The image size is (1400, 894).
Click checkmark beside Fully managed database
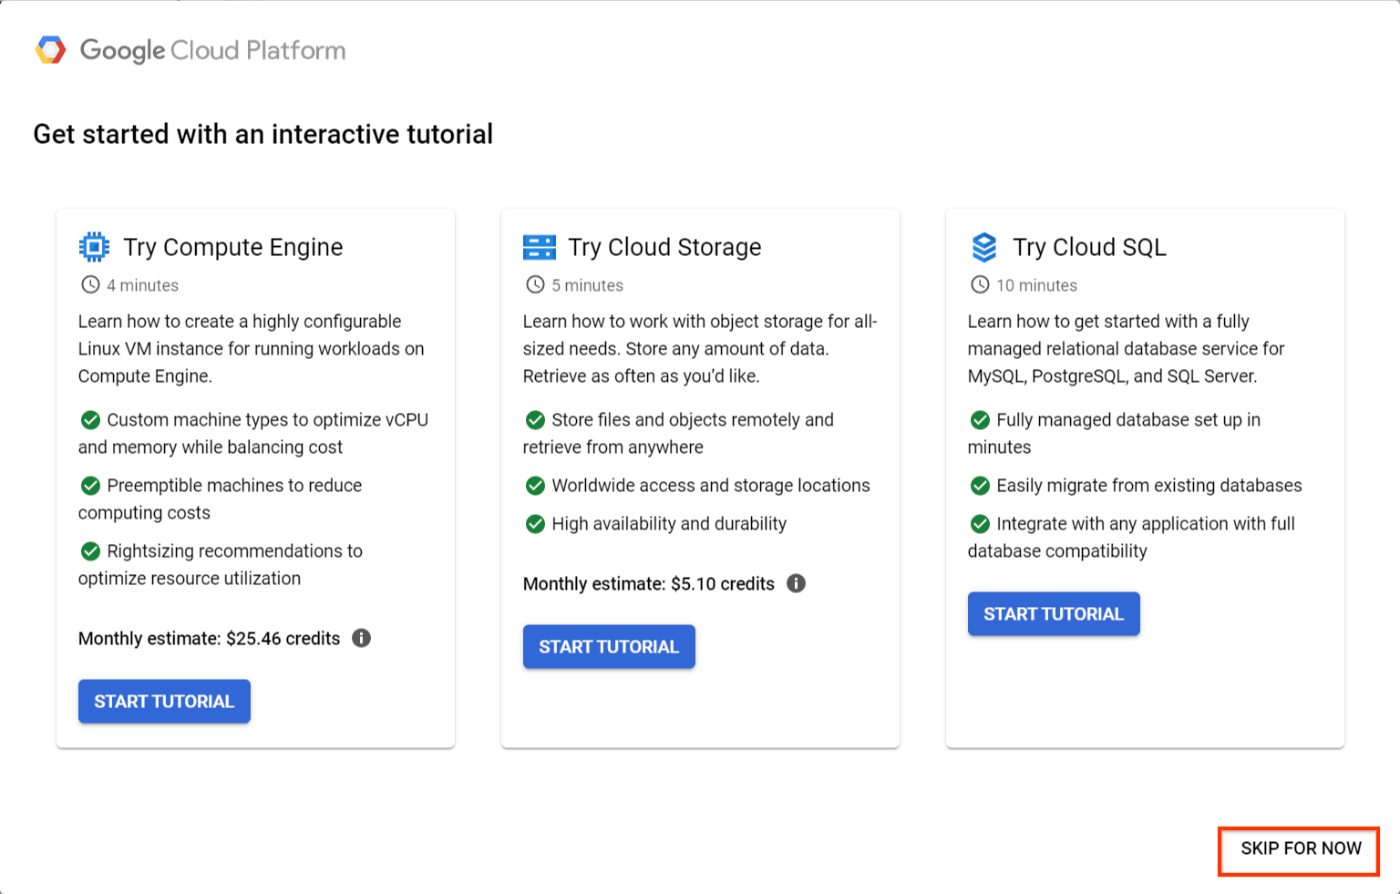point(980,420)
